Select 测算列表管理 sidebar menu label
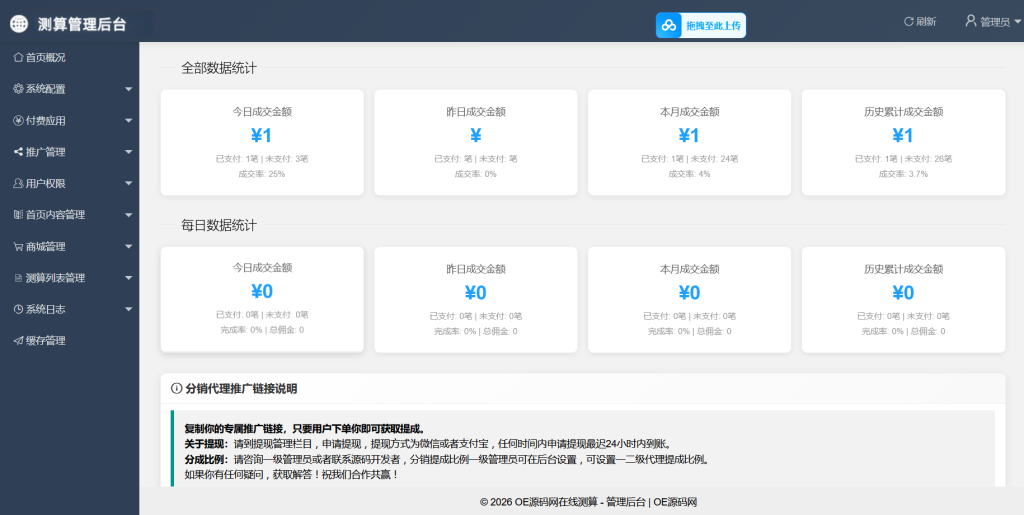The width and height of the screenshot is (1024, 515). click(x=56, y=278)
